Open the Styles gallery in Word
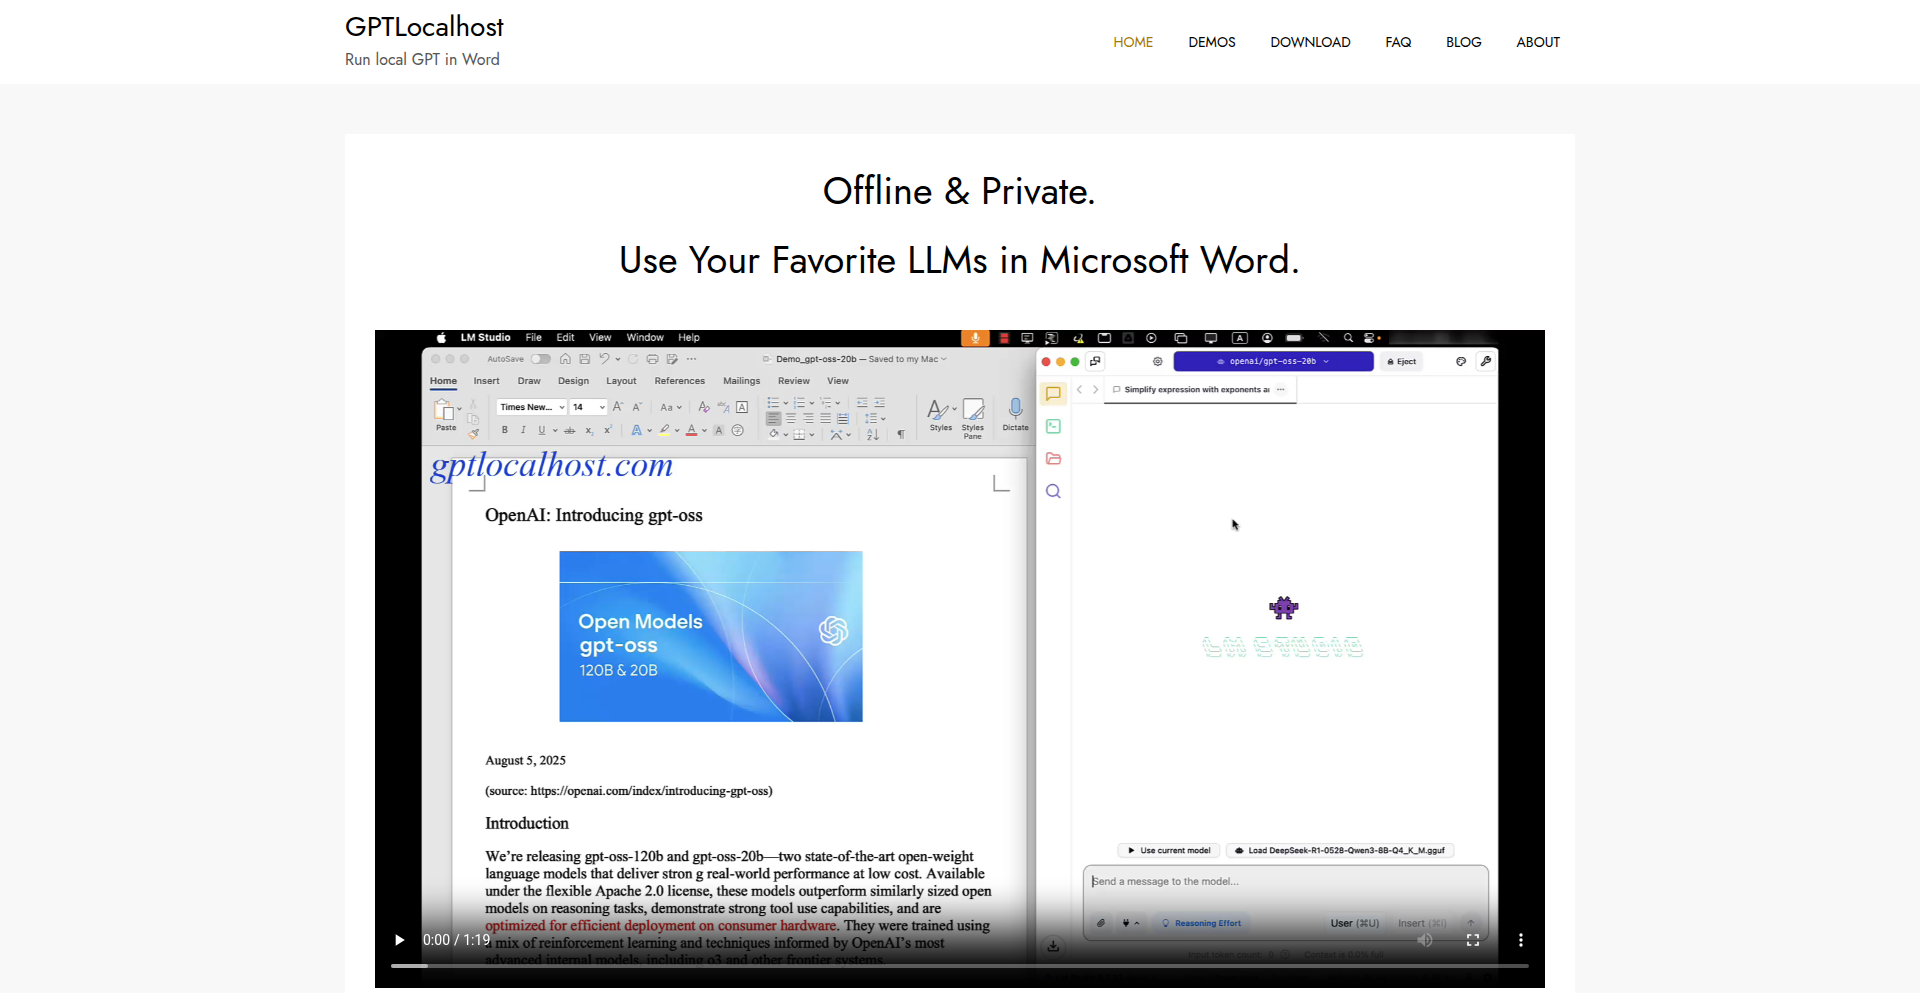Screen dimensions: 1920x993 coord(941,415)
